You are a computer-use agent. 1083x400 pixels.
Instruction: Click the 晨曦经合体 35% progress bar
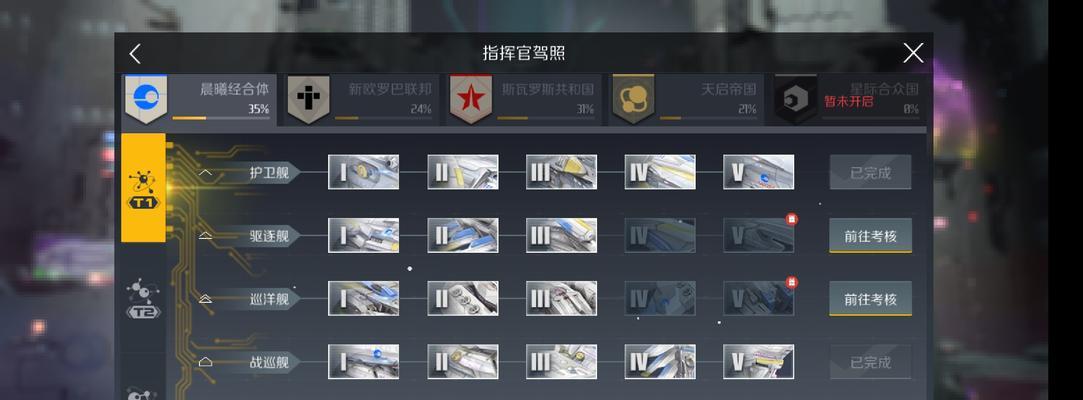pyautogui.click(x=221, y=118)
